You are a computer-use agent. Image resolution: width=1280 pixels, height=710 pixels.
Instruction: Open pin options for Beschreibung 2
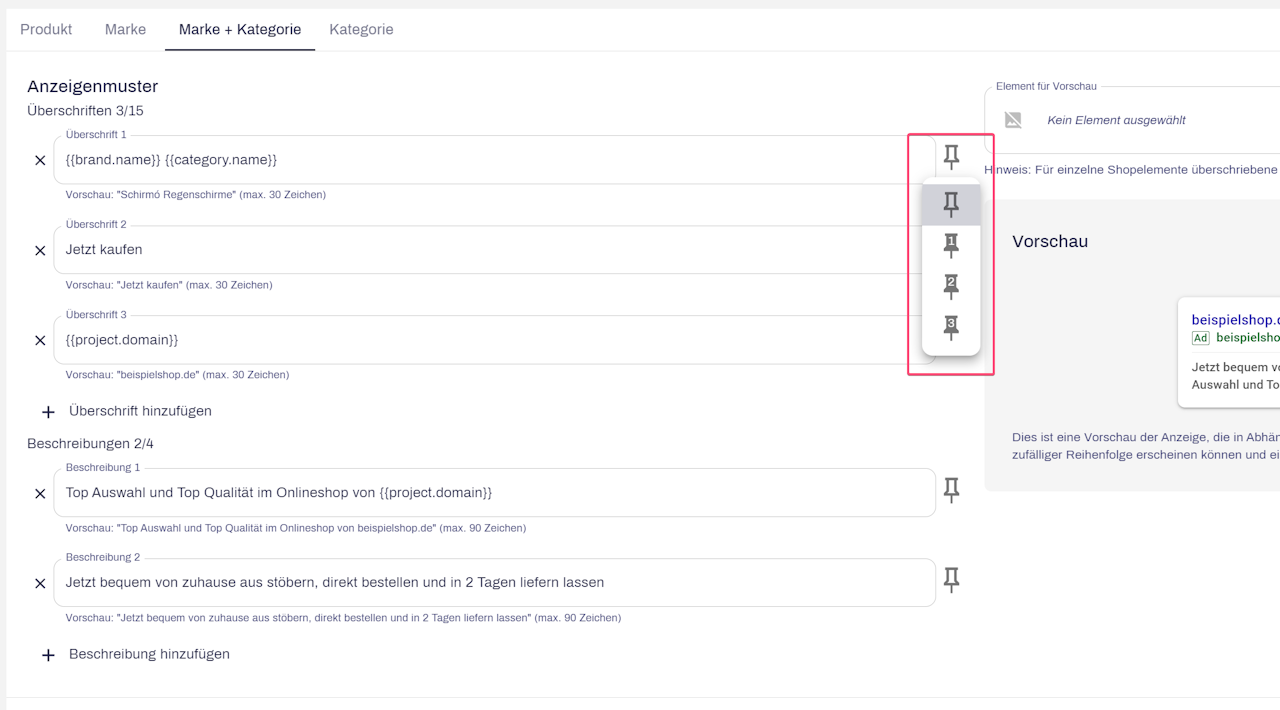(951, 580)
